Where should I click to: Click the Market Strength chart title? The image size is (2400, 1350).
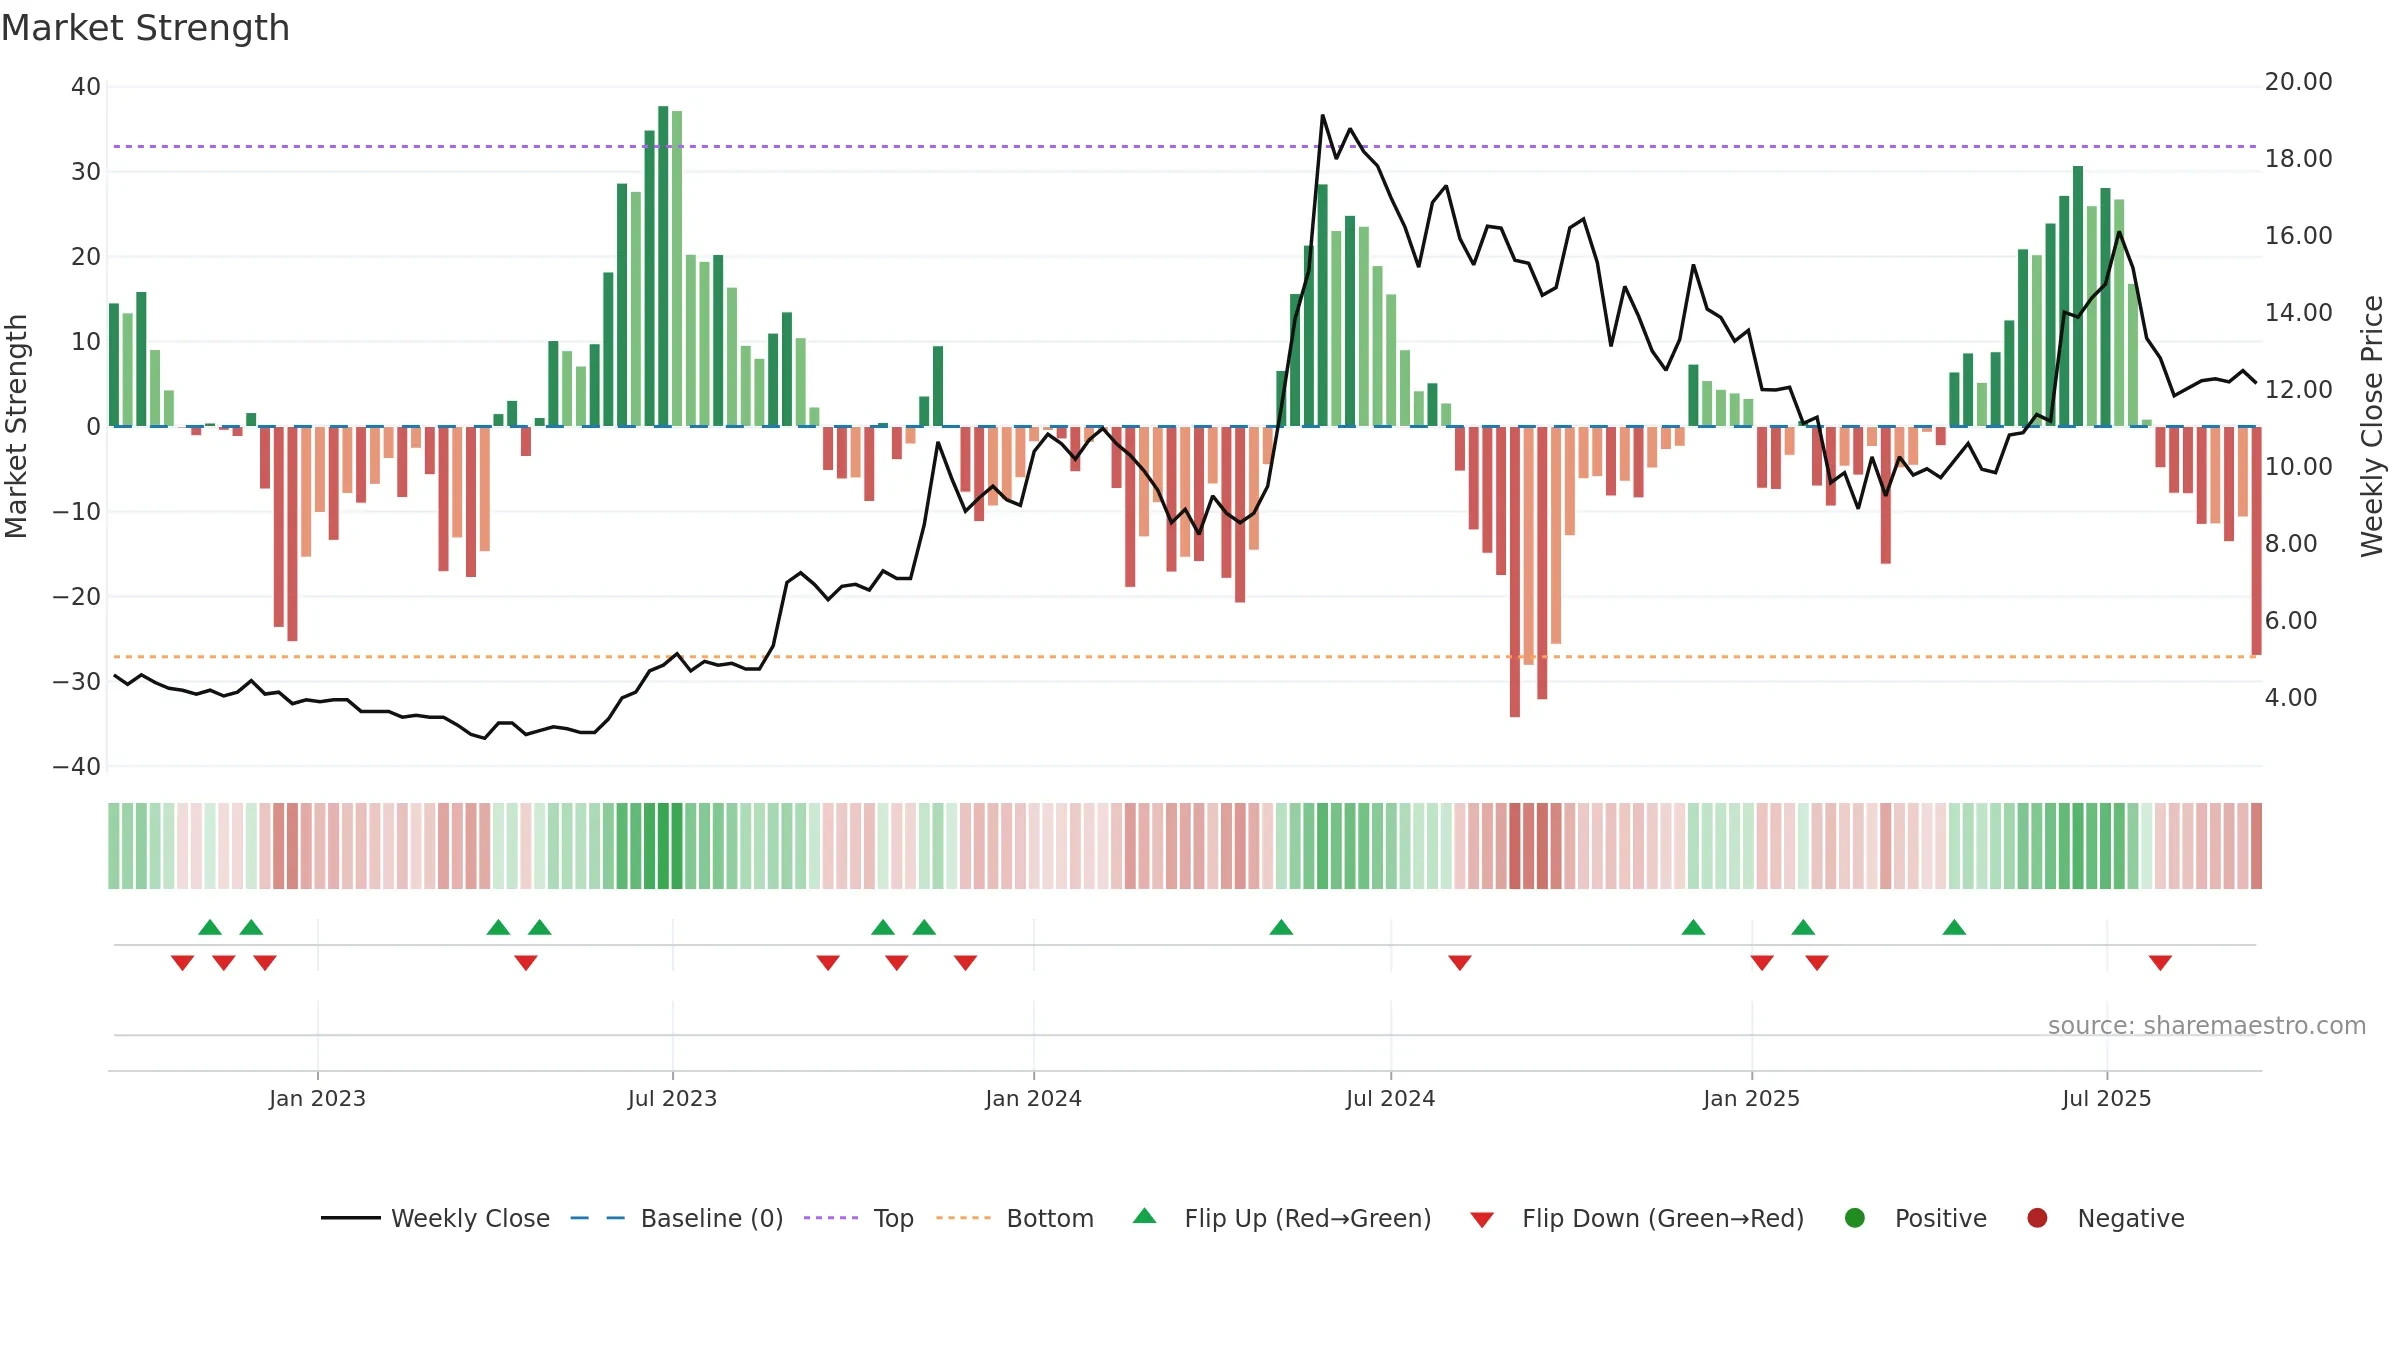(145, 28)
